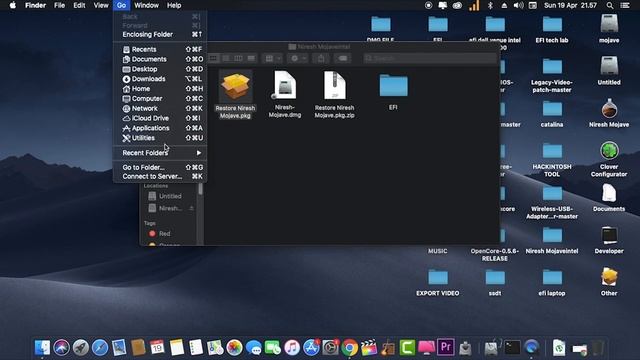Click the Bluetooth menu bar icon

coord(490,5)
